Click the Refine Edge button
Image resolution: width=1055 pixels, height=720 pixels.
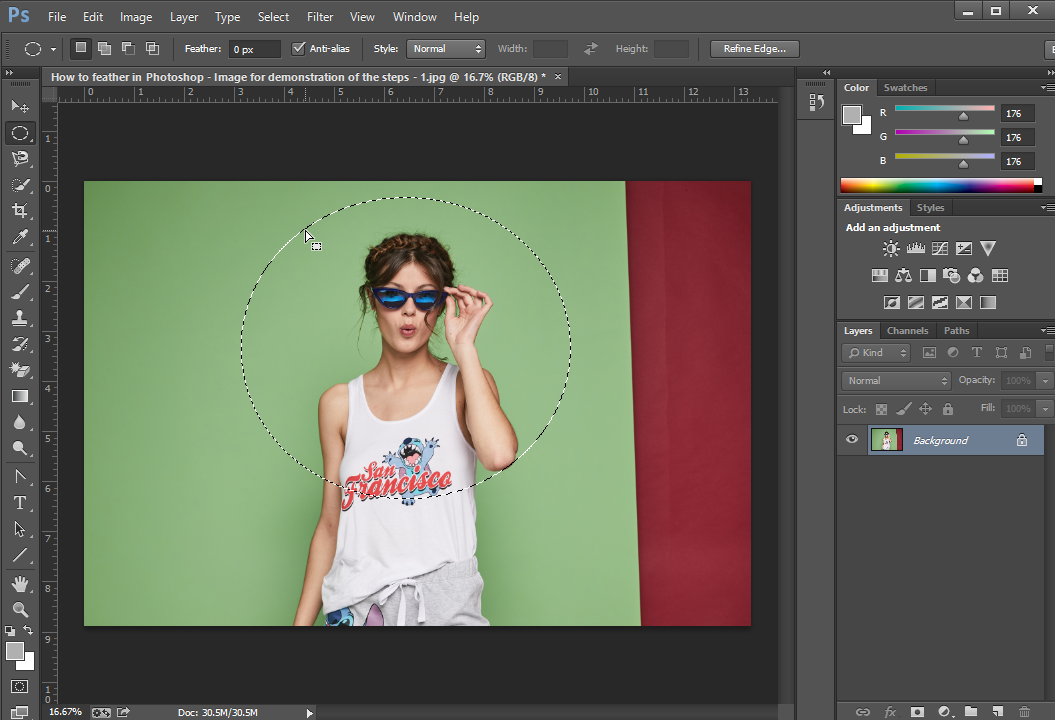tap(754, 48)
